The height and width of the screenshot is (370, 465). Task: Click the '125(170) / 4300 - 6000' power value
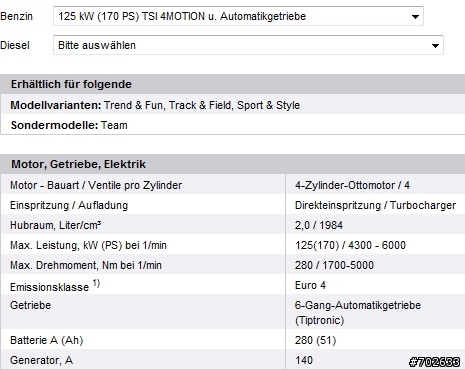(350, 245)
